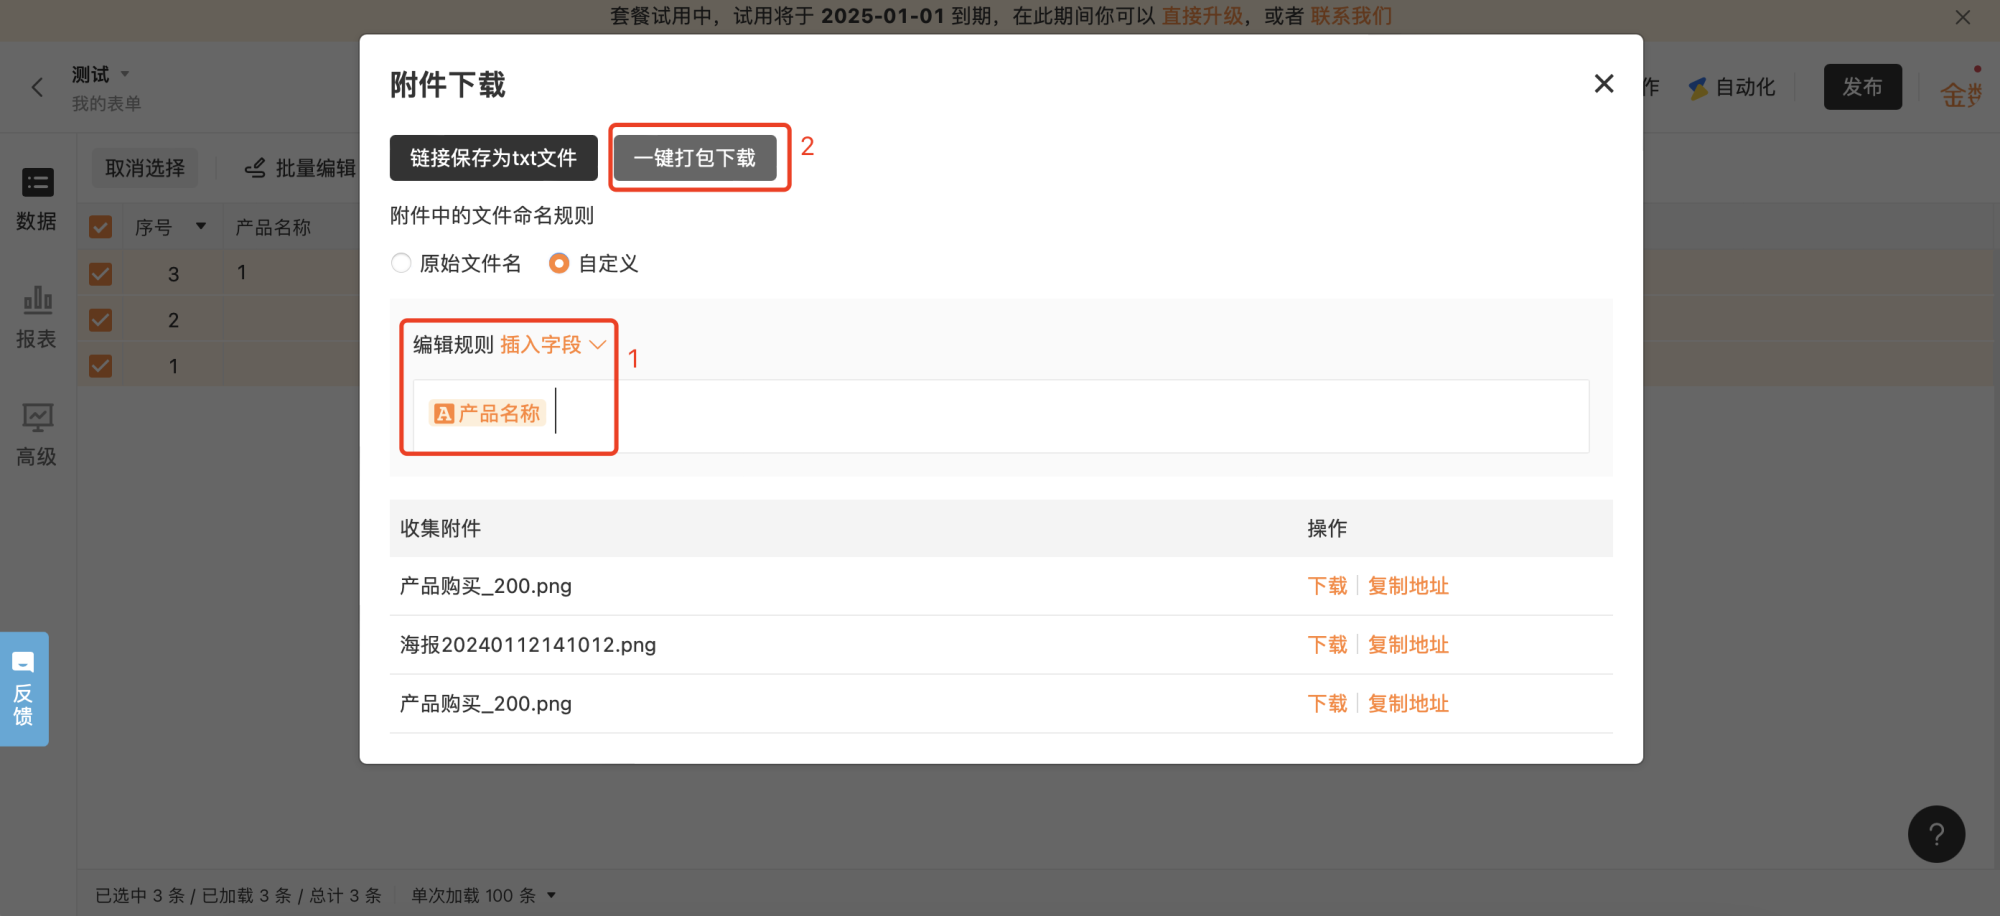Toggle the select-all checkbox in header
Image resolution: width=2000 pixels, height=916 pixels.
100,227
